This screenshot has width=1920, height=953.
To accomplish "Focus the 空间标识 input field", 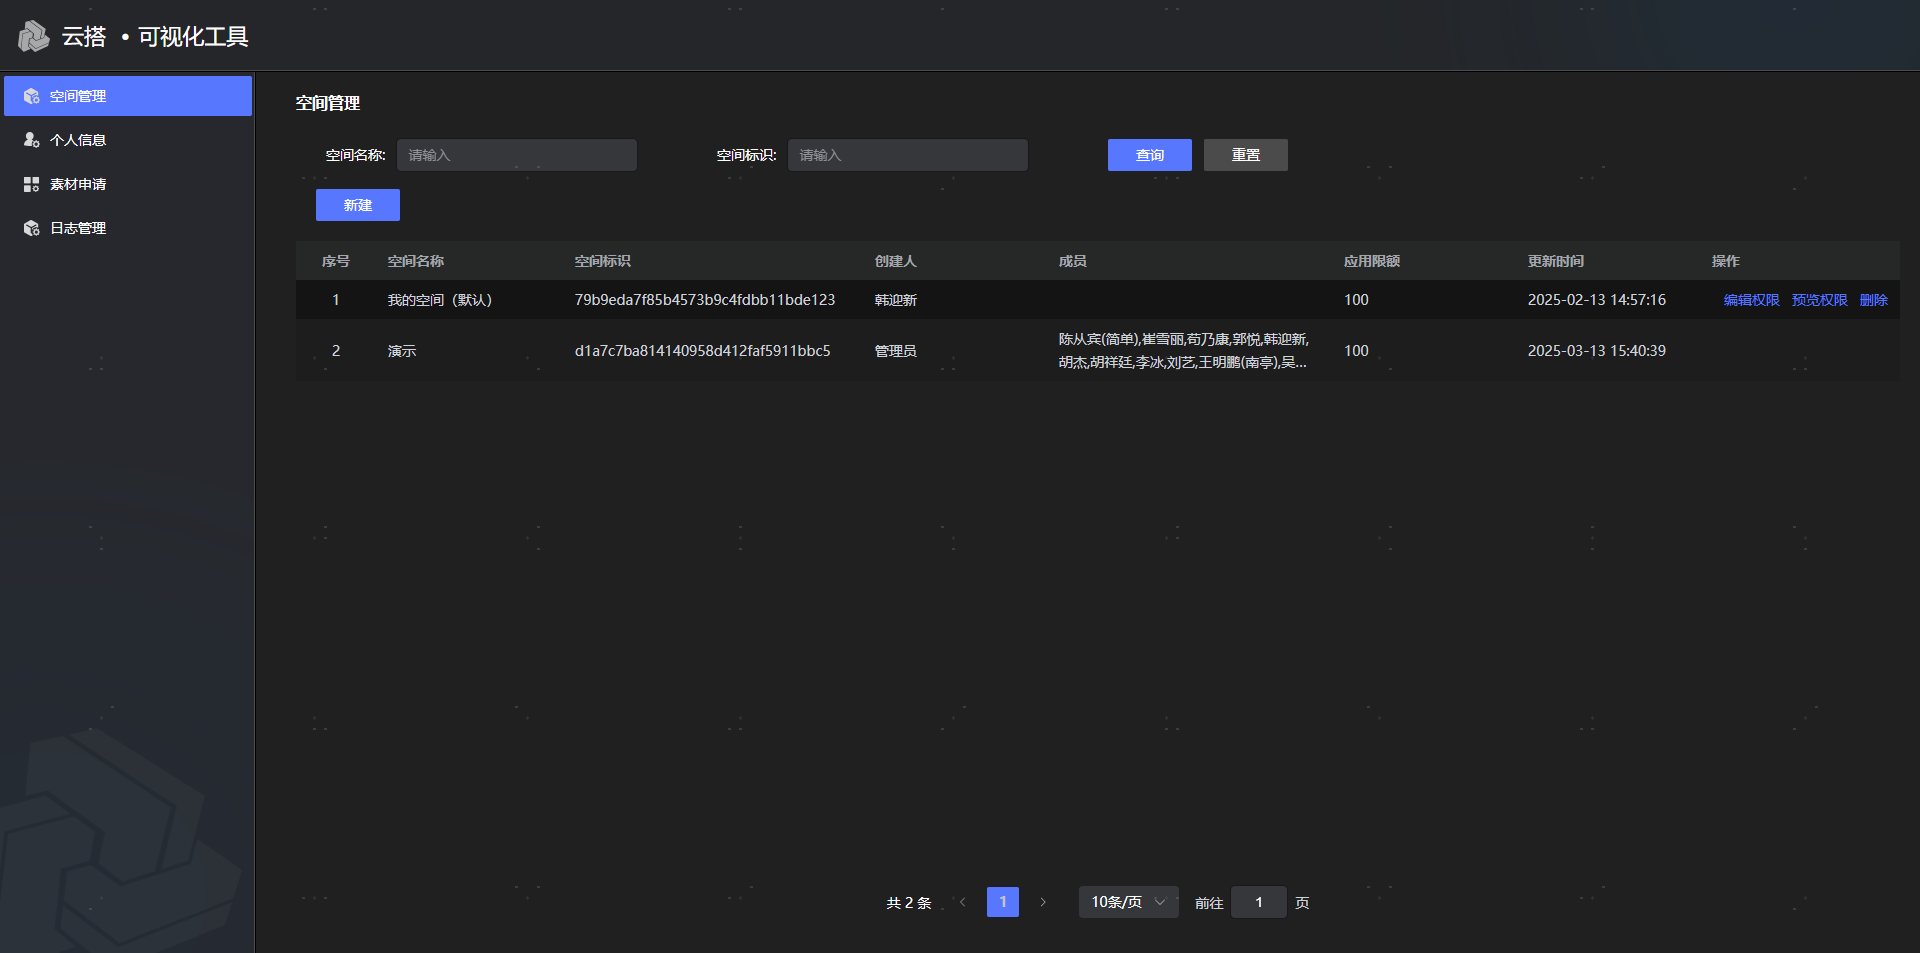I will pyautogui.click(x=907, y=155).
